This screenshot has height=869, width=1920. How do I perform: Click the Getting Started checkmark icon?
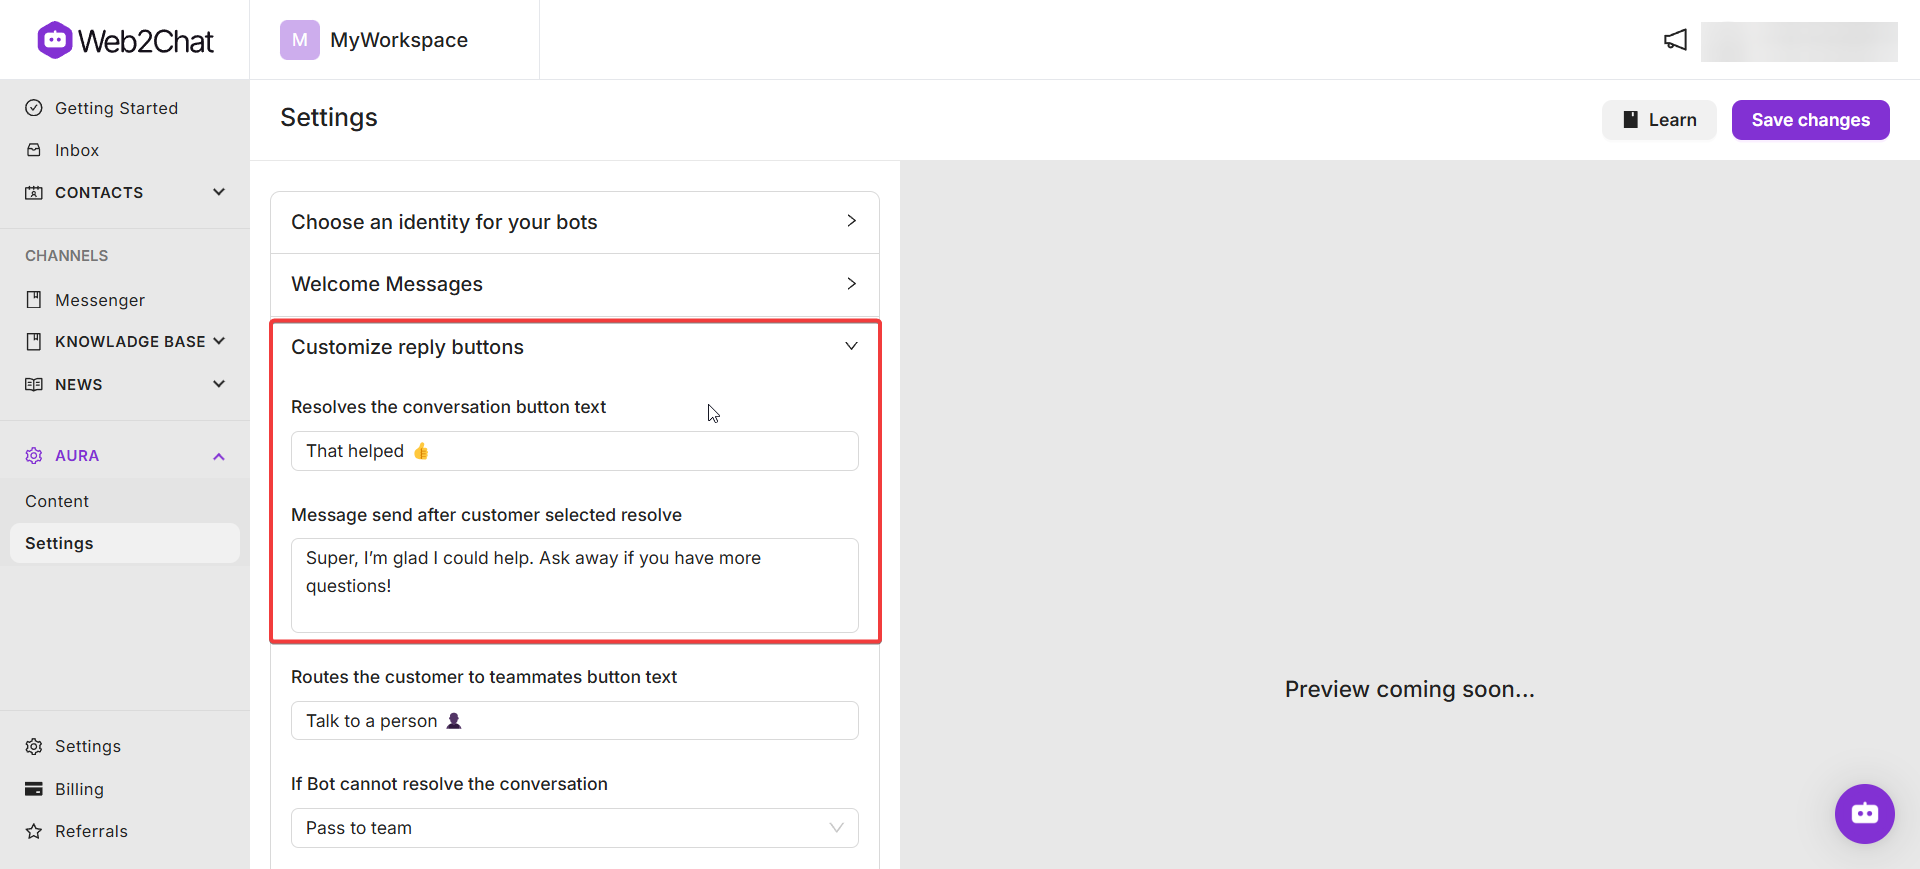[34, 108]
